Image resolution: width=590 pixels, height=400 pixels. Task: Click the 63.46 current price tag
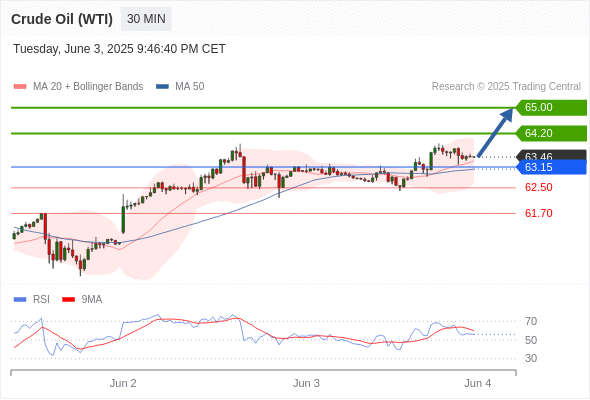click(551, 155)
